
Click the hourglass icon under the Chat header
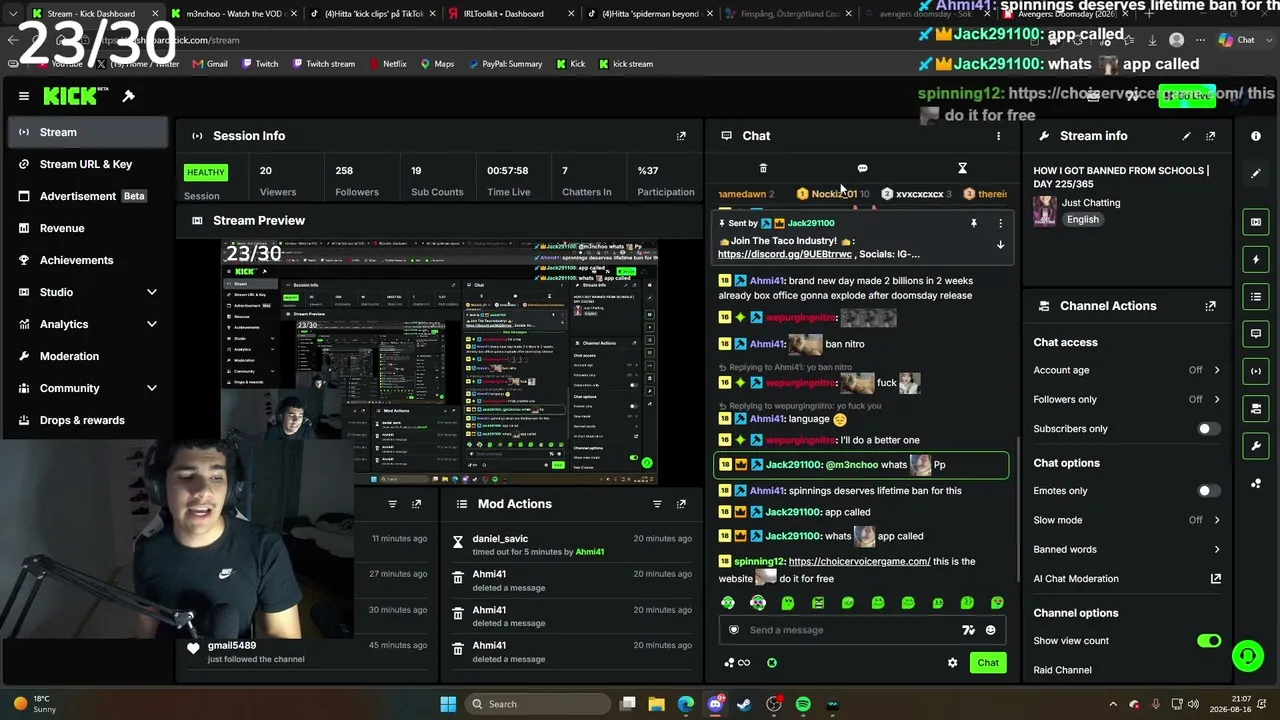point(962,168)
